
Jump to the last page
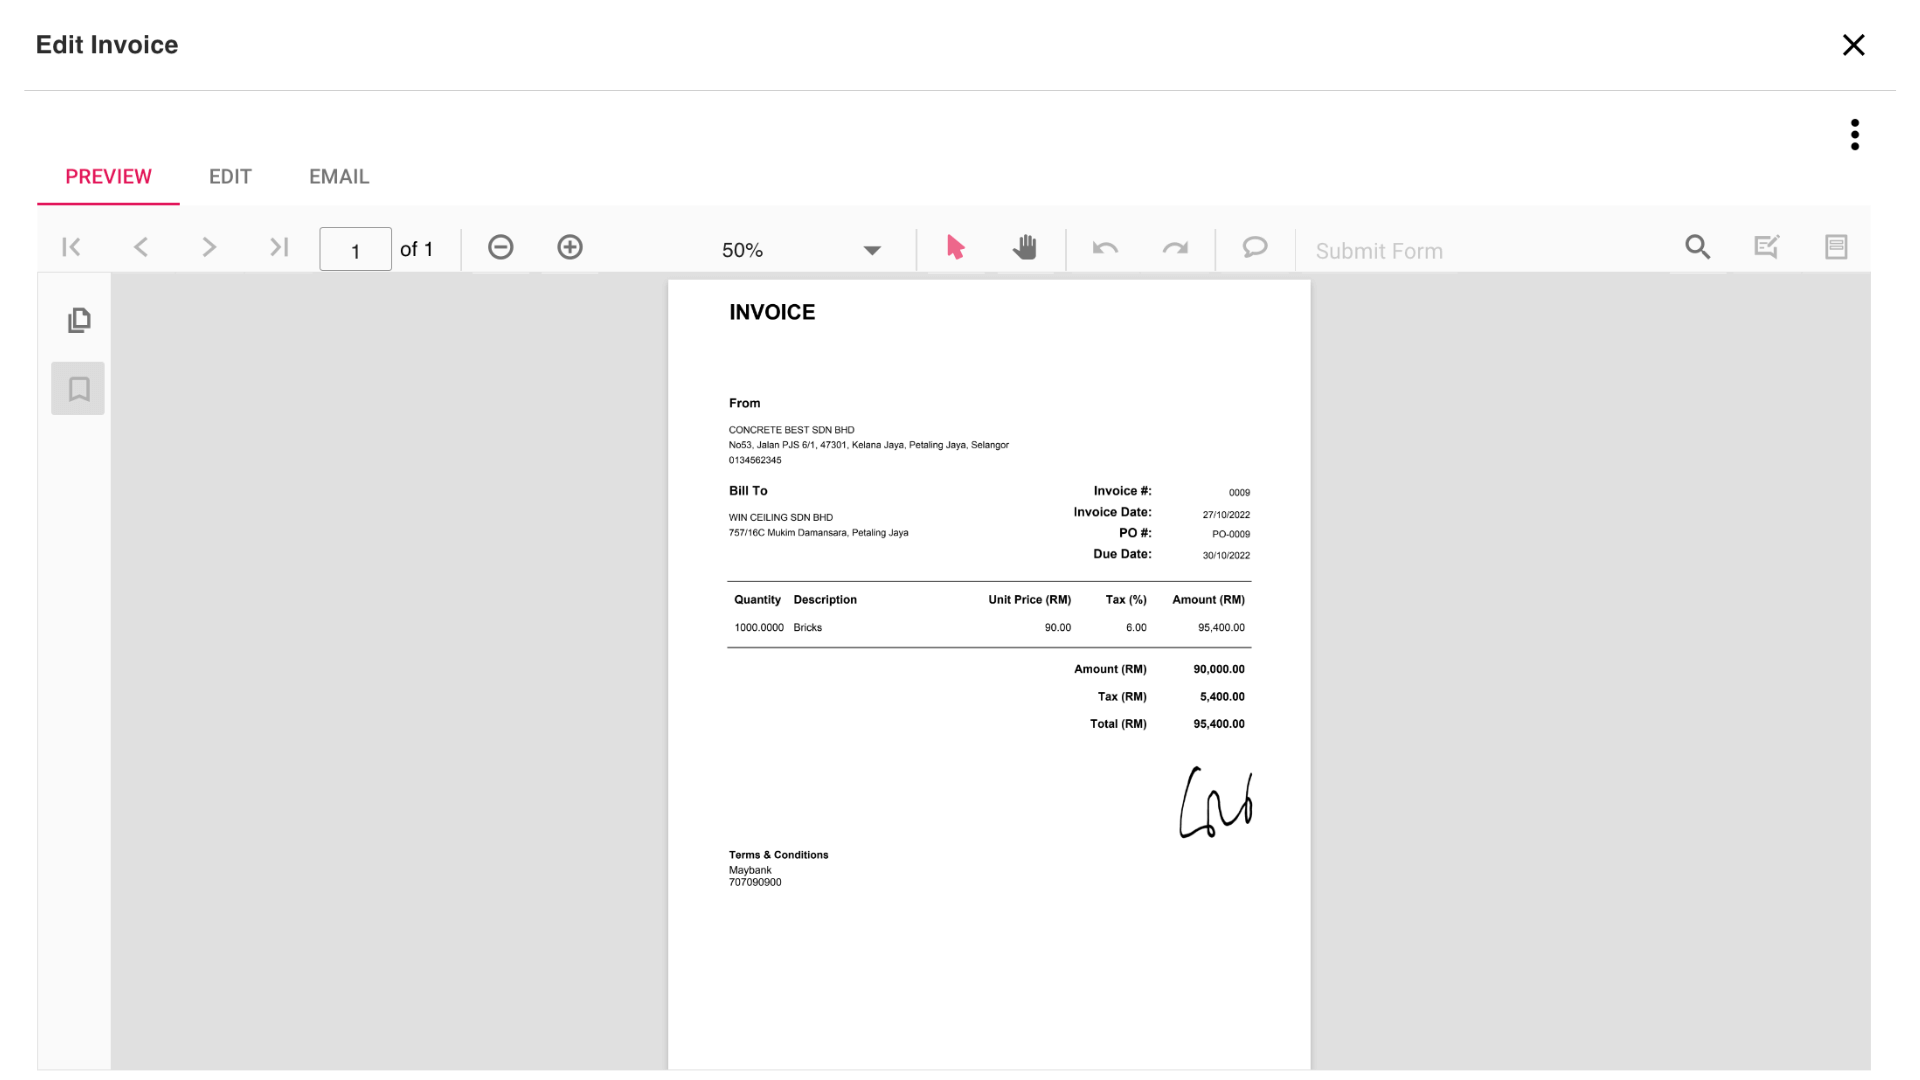point(279,247)
